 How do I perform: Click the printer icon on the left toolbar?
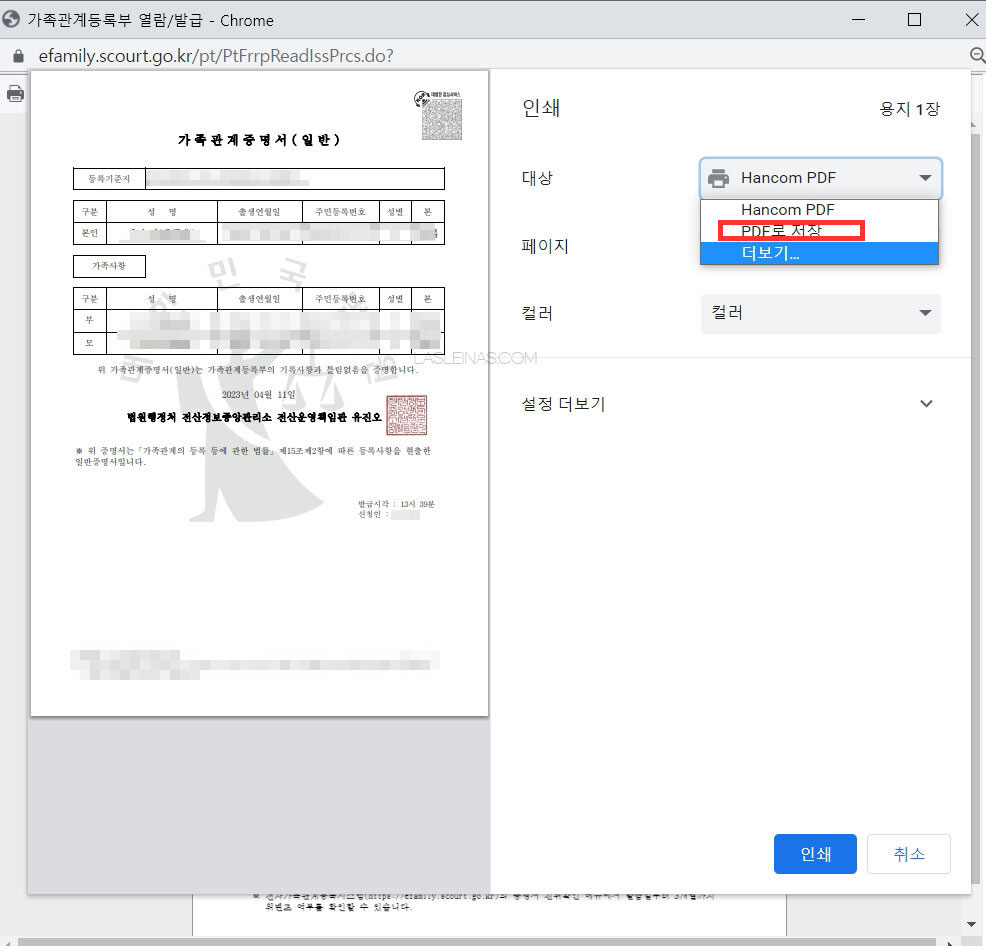coord(15,94)
